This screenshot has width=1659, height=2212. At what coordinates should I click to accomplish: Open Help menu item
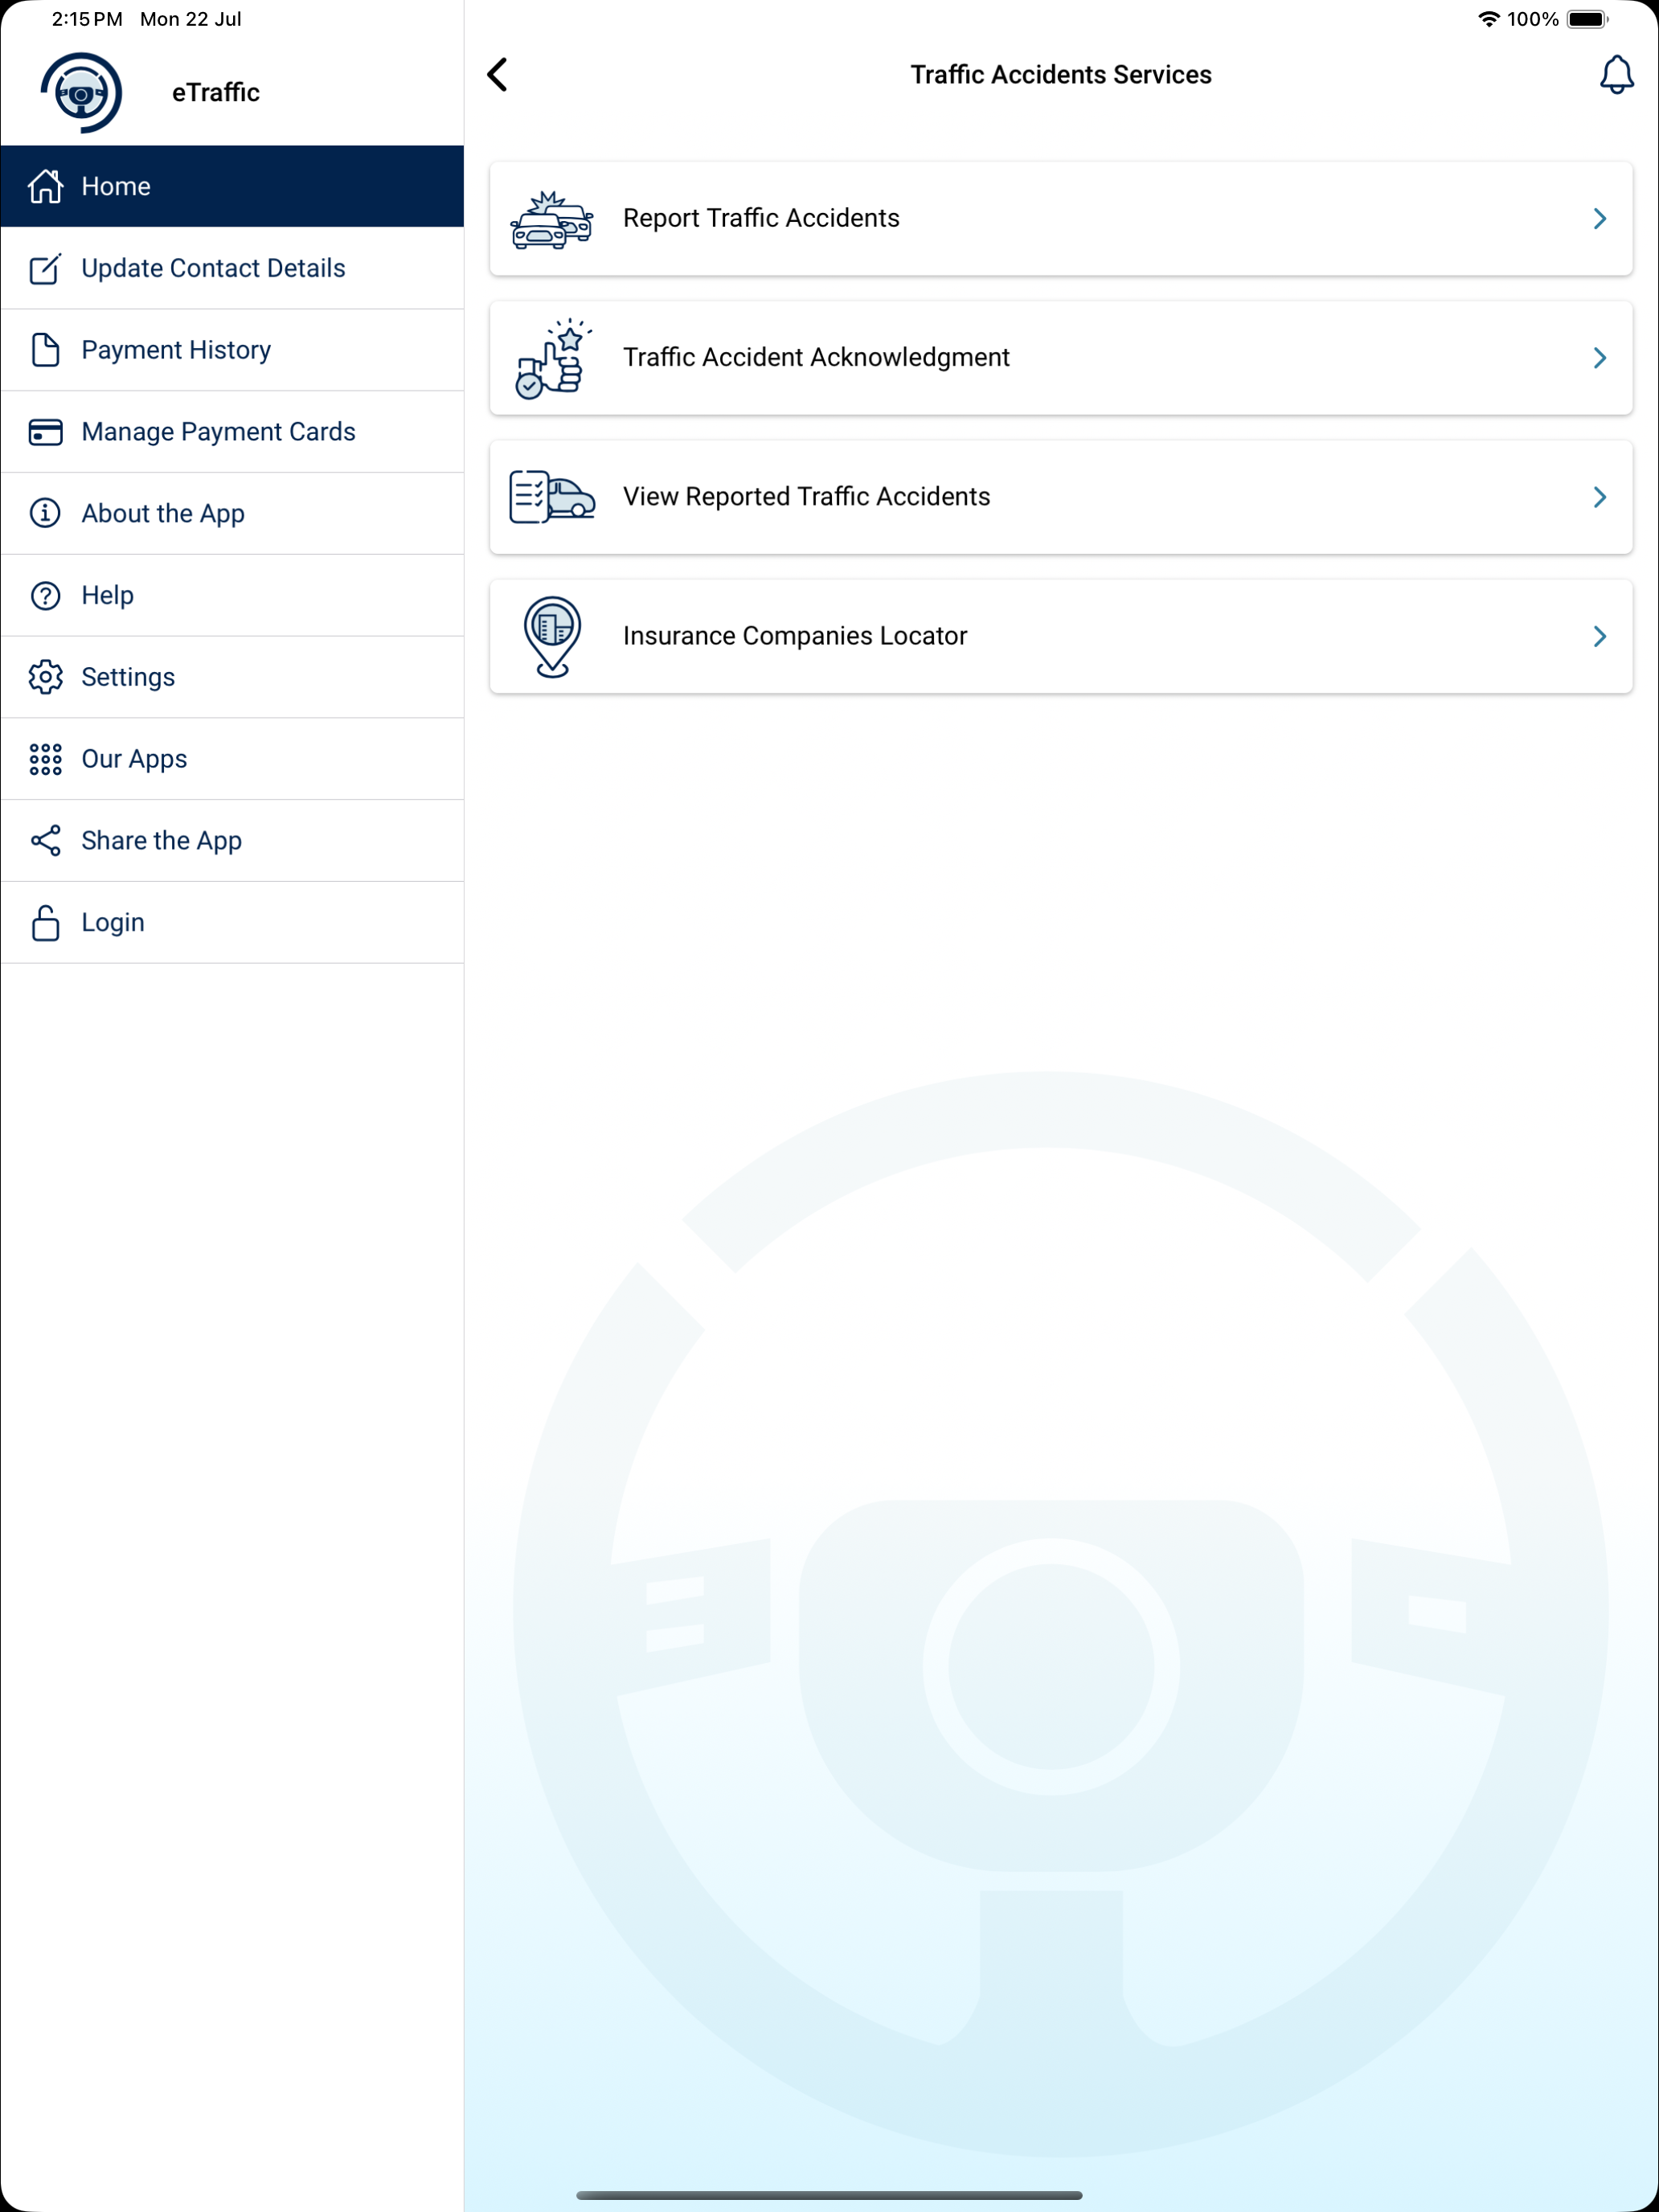[232, 595]
